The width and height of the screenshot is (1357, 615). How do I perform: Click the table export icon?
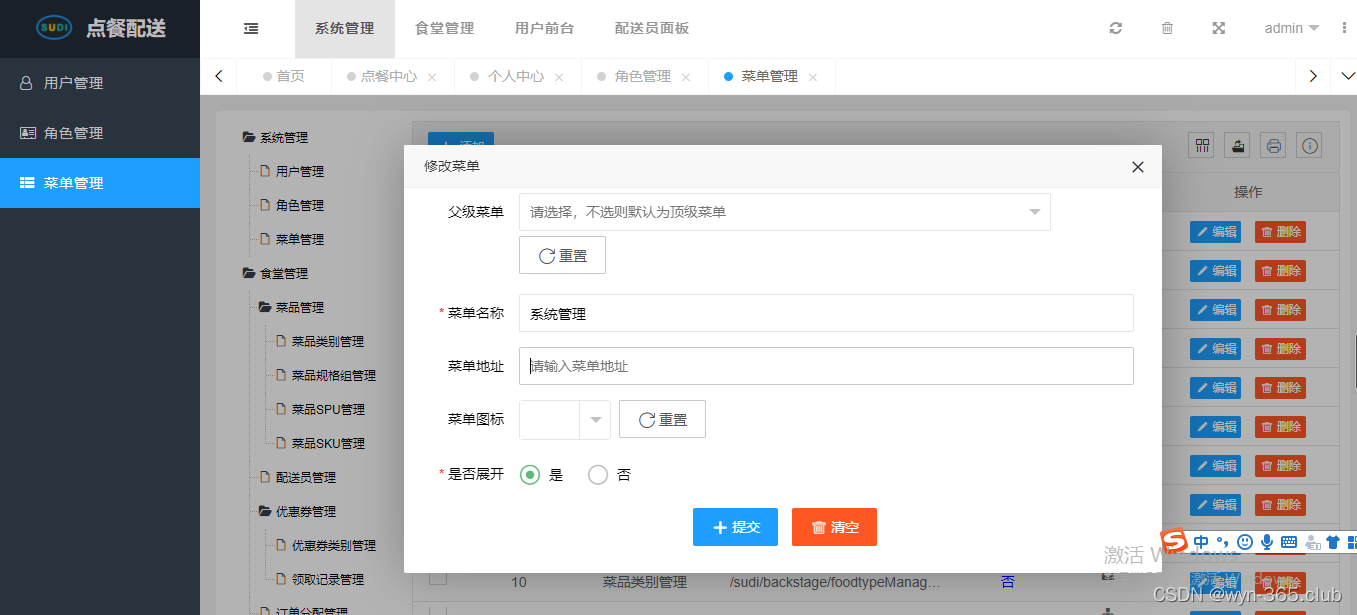coord(1238,145)
